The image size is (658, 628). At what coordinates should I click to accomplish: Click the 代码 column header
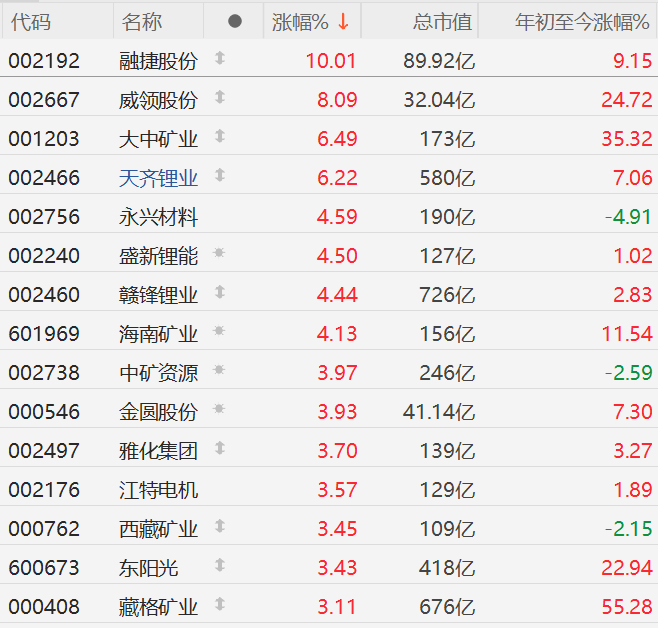tap(31, 22)
